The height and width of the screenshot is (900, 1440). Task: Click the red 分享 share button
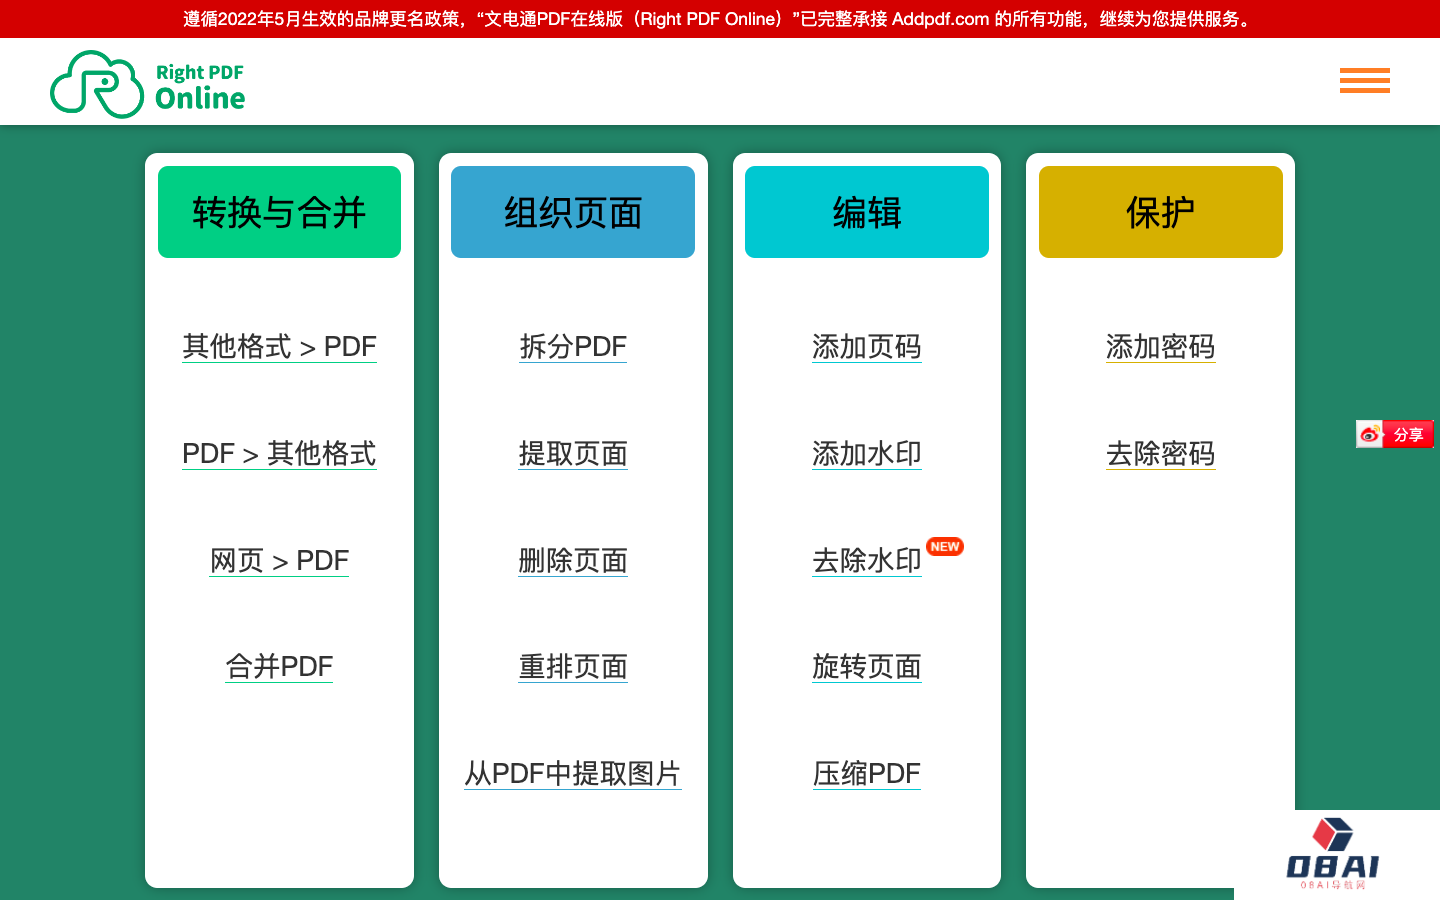[x=1409, y=434]
